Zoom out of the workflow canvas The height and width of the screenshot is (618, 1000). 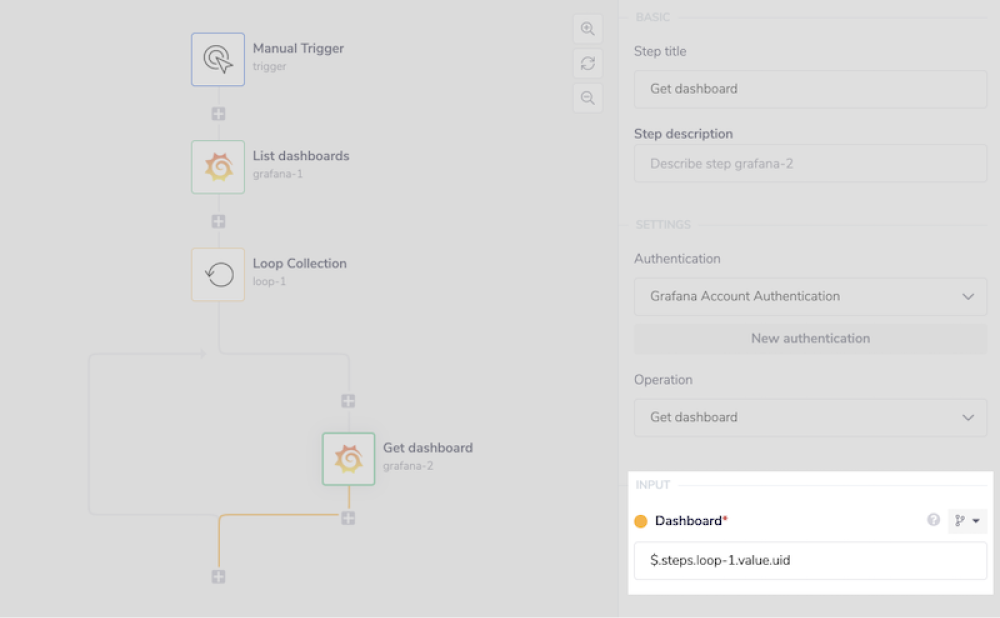pos(588,97)
